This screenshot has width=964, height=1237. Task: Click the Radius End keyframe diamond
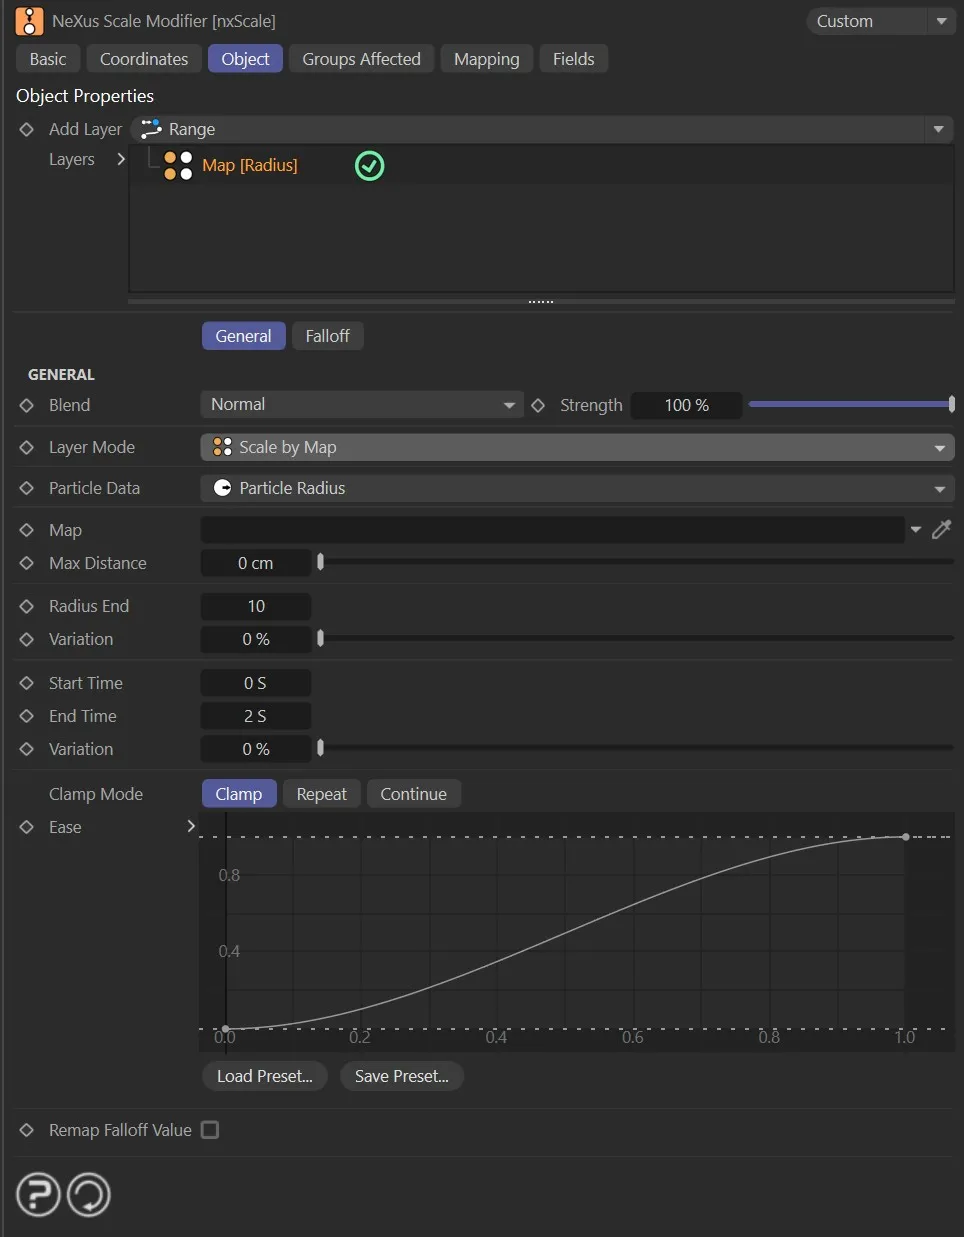point(27,606)
